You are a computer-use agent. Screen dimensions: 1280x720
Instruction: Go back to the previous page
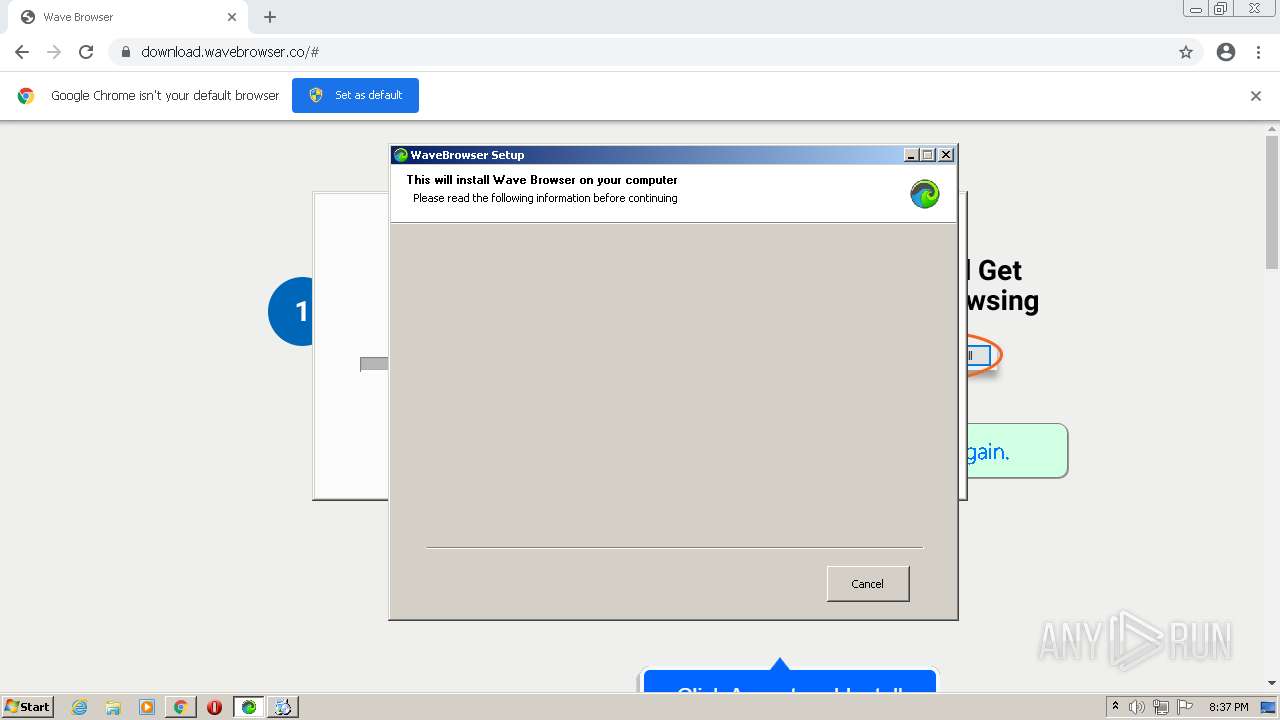coord(22,52)
